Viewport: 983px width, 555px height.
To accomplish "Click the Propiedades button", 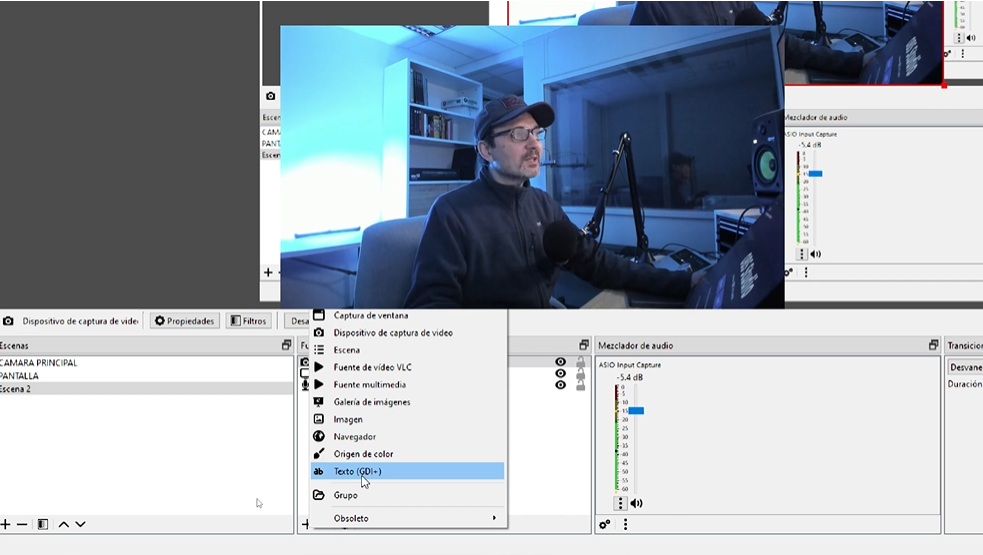I will click(184, 321).
